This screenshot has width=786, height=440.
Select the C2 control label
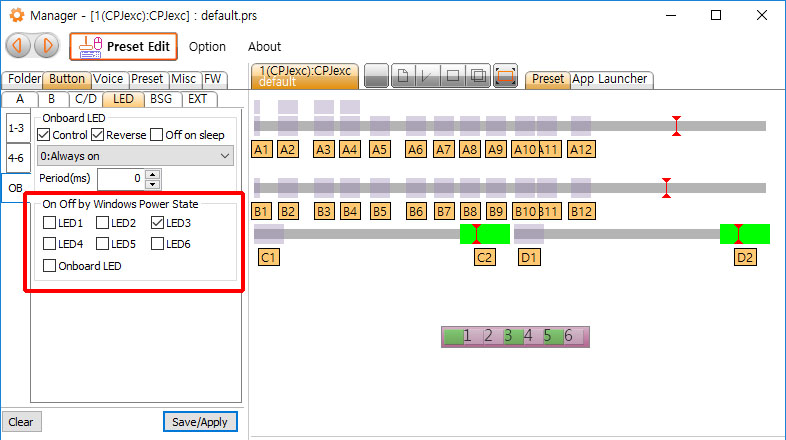coord(484,258)
